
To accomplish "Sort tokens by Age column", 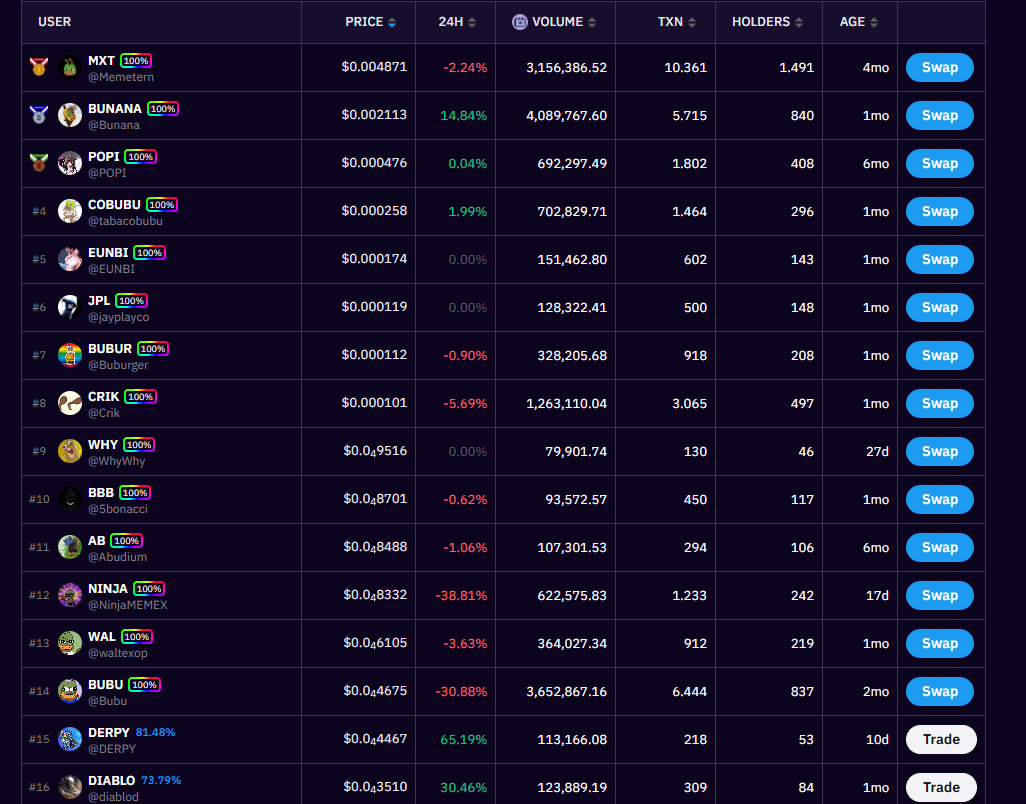I will point(859,22).
